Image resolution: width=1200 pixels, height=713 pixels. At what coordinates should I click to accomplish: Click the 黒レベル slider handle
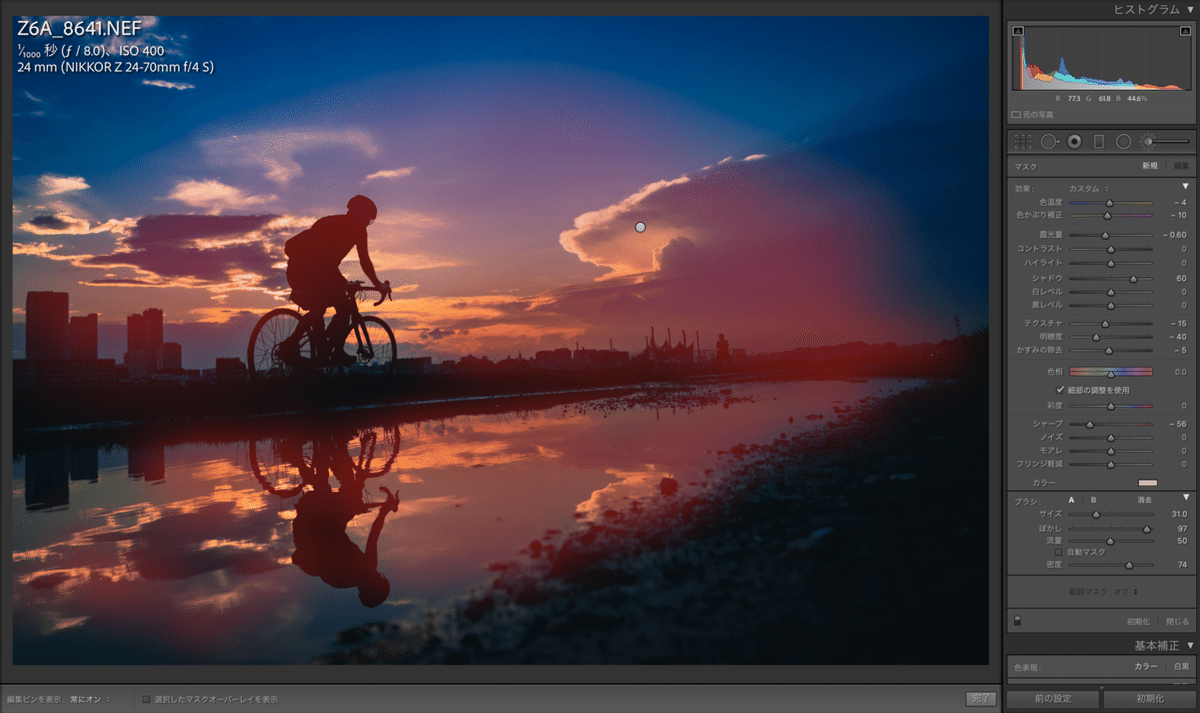(x=1111, y=305)
